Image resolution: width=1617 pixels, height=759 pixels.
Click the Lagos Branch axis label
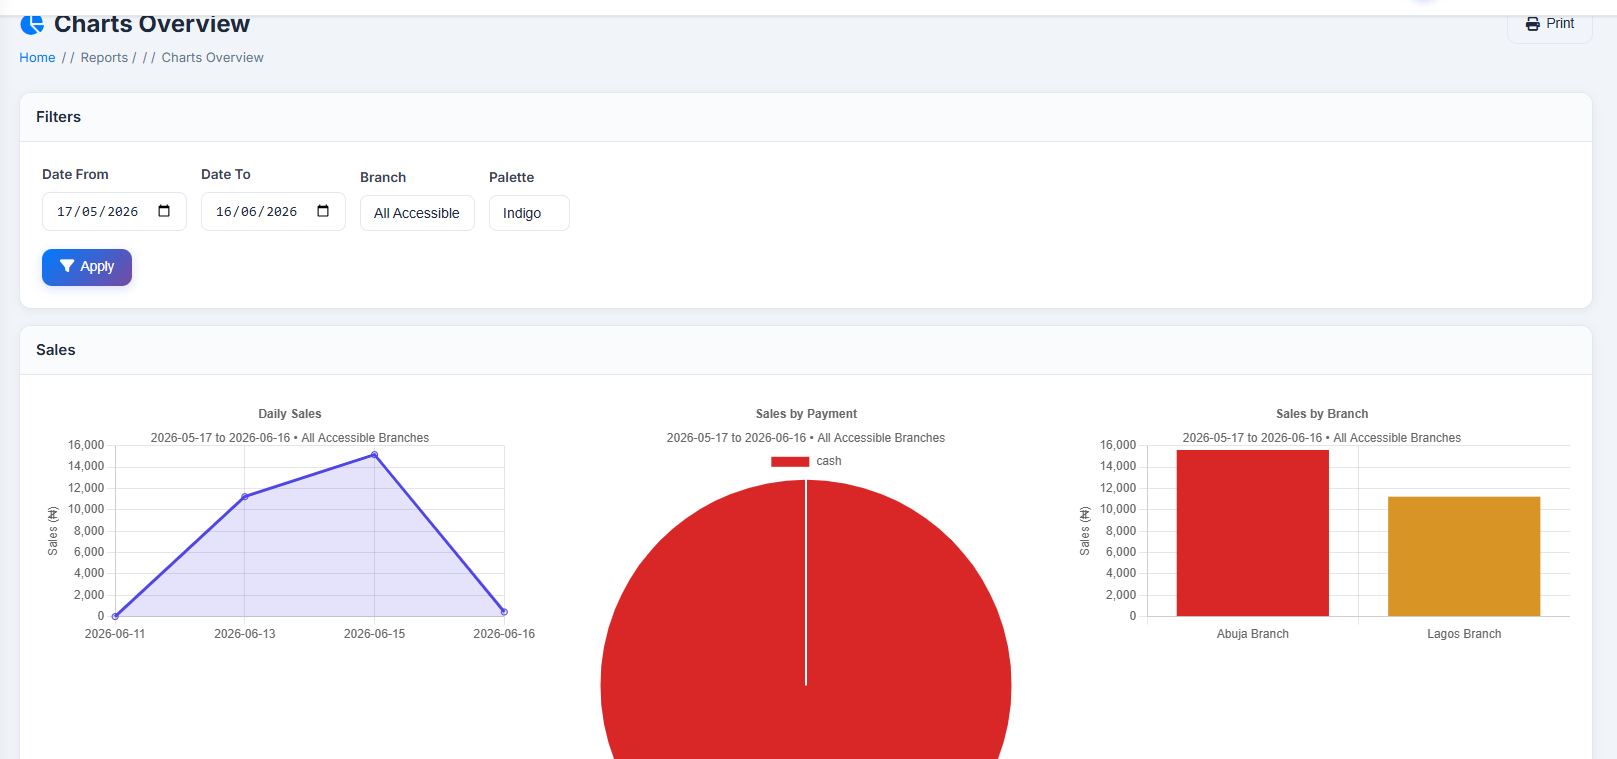(x=1464, y=634)
